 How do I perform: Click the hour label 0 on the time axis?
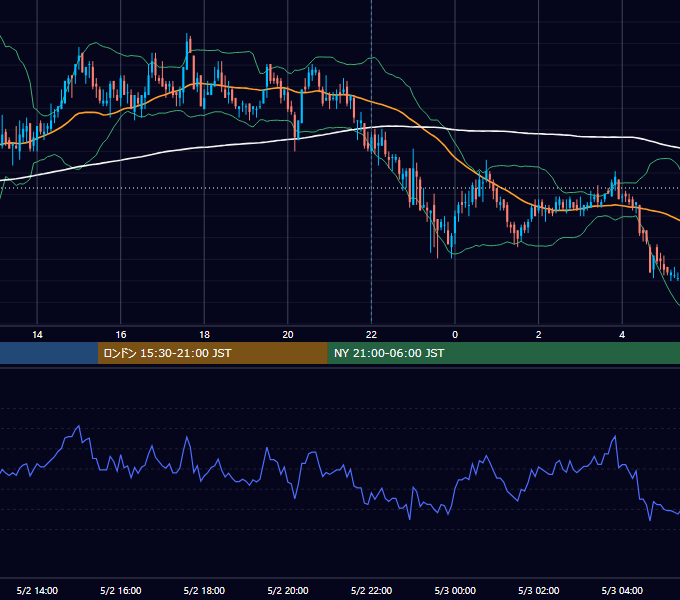point(455,335)
